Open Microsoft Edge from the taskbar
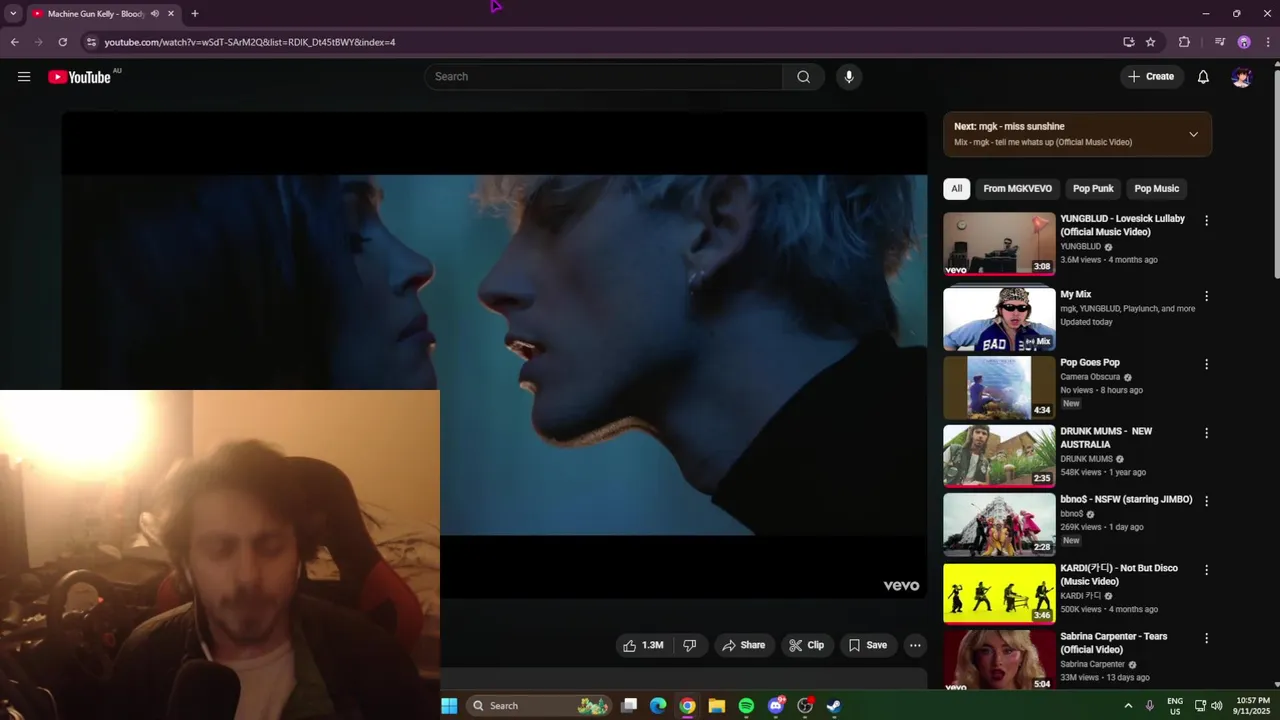 (x=658, y=706)
